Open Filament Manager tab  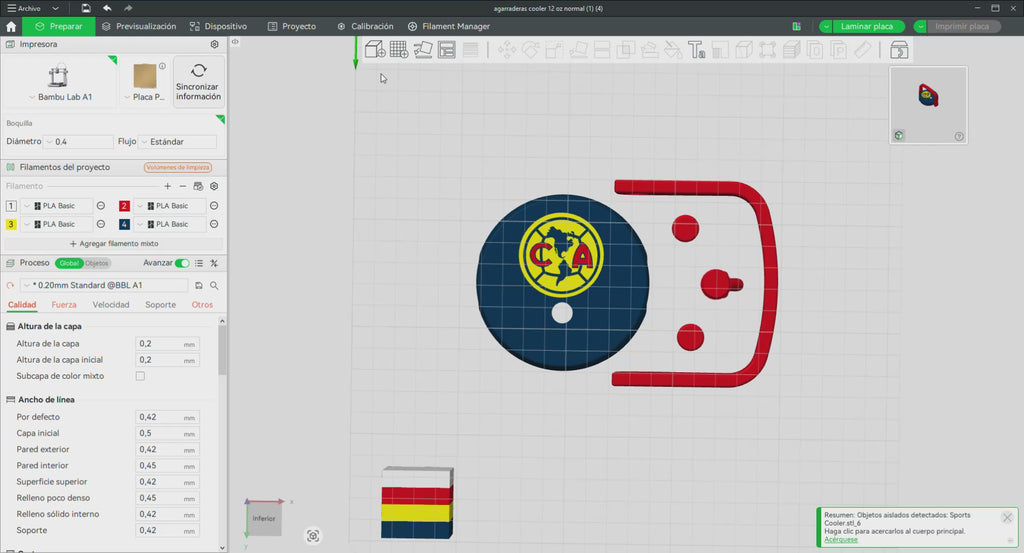[x=449, y=27]
